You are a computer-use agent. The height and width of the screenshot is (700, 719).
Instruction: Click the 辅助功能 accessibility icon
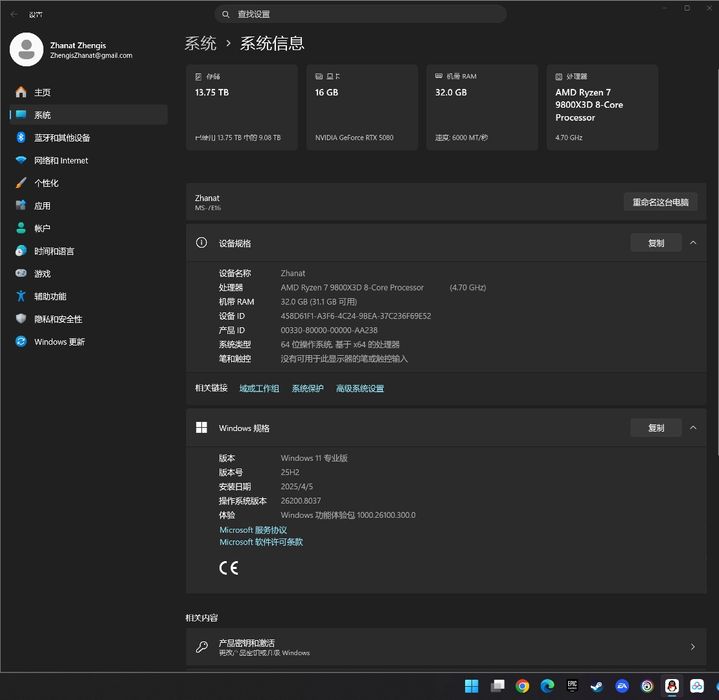click(x=21, y=296)
